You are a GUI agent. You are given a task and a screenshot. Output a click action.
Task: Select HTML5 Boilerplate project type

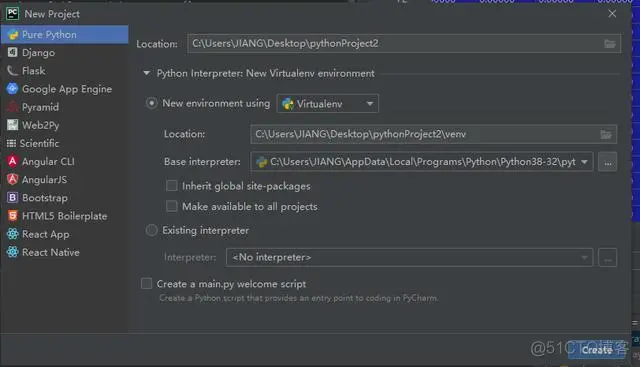[64, 216]
